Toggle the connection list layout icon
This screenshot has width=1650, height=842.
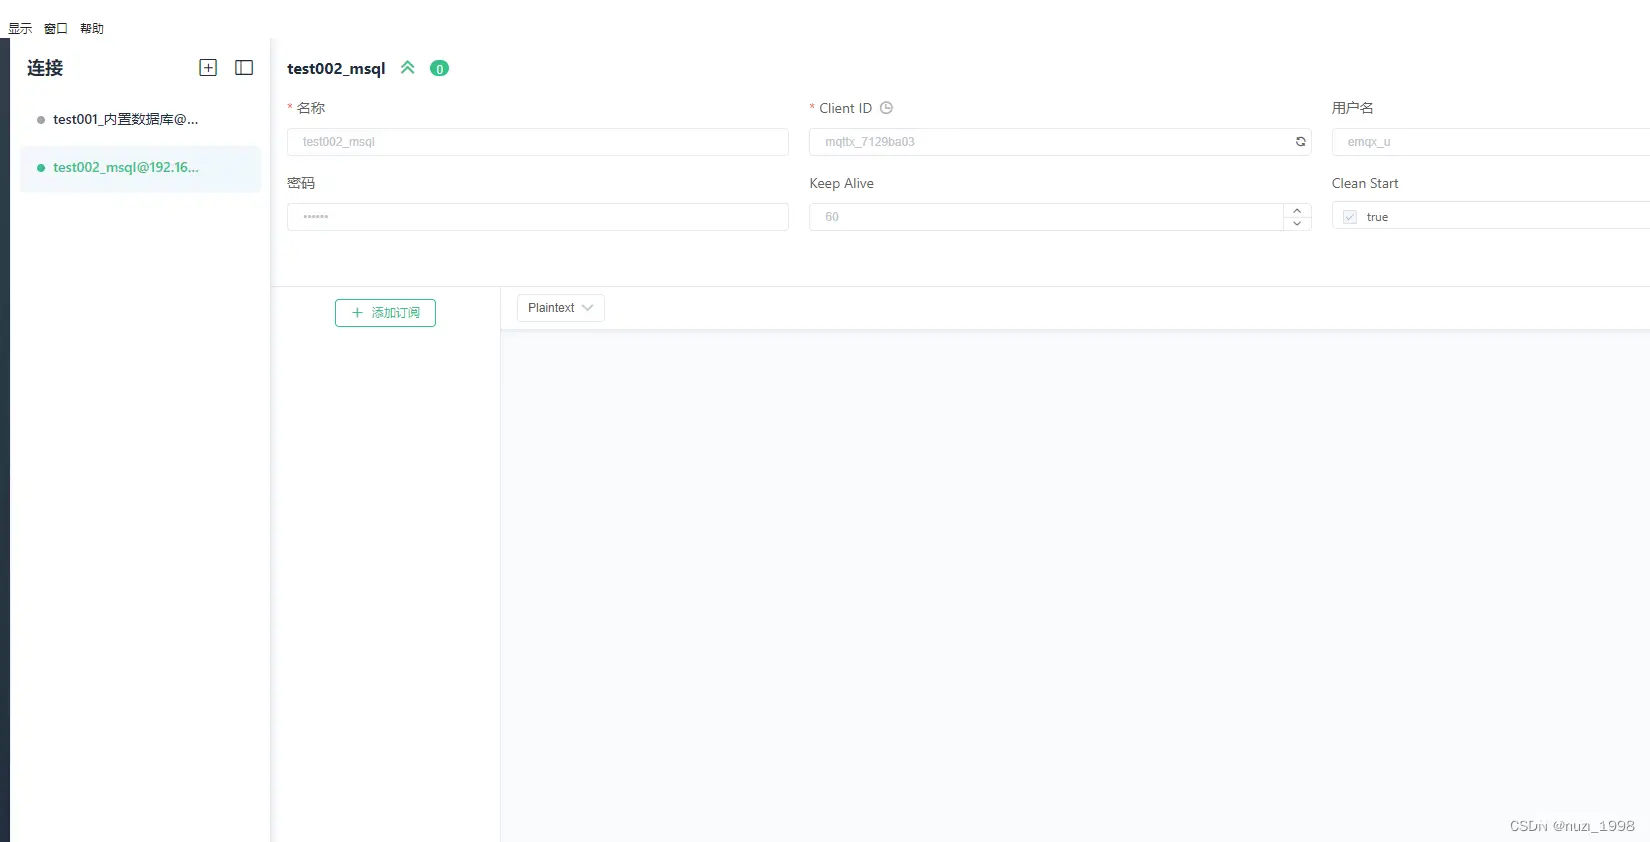coord(244,68)
